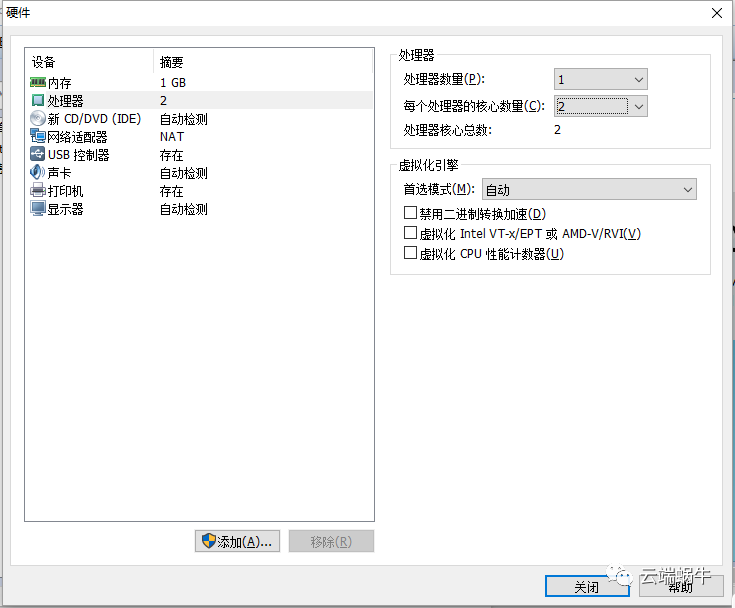The image size is (735, 608).
Task: Select the 声卡 row label
Action: [60, 173]
